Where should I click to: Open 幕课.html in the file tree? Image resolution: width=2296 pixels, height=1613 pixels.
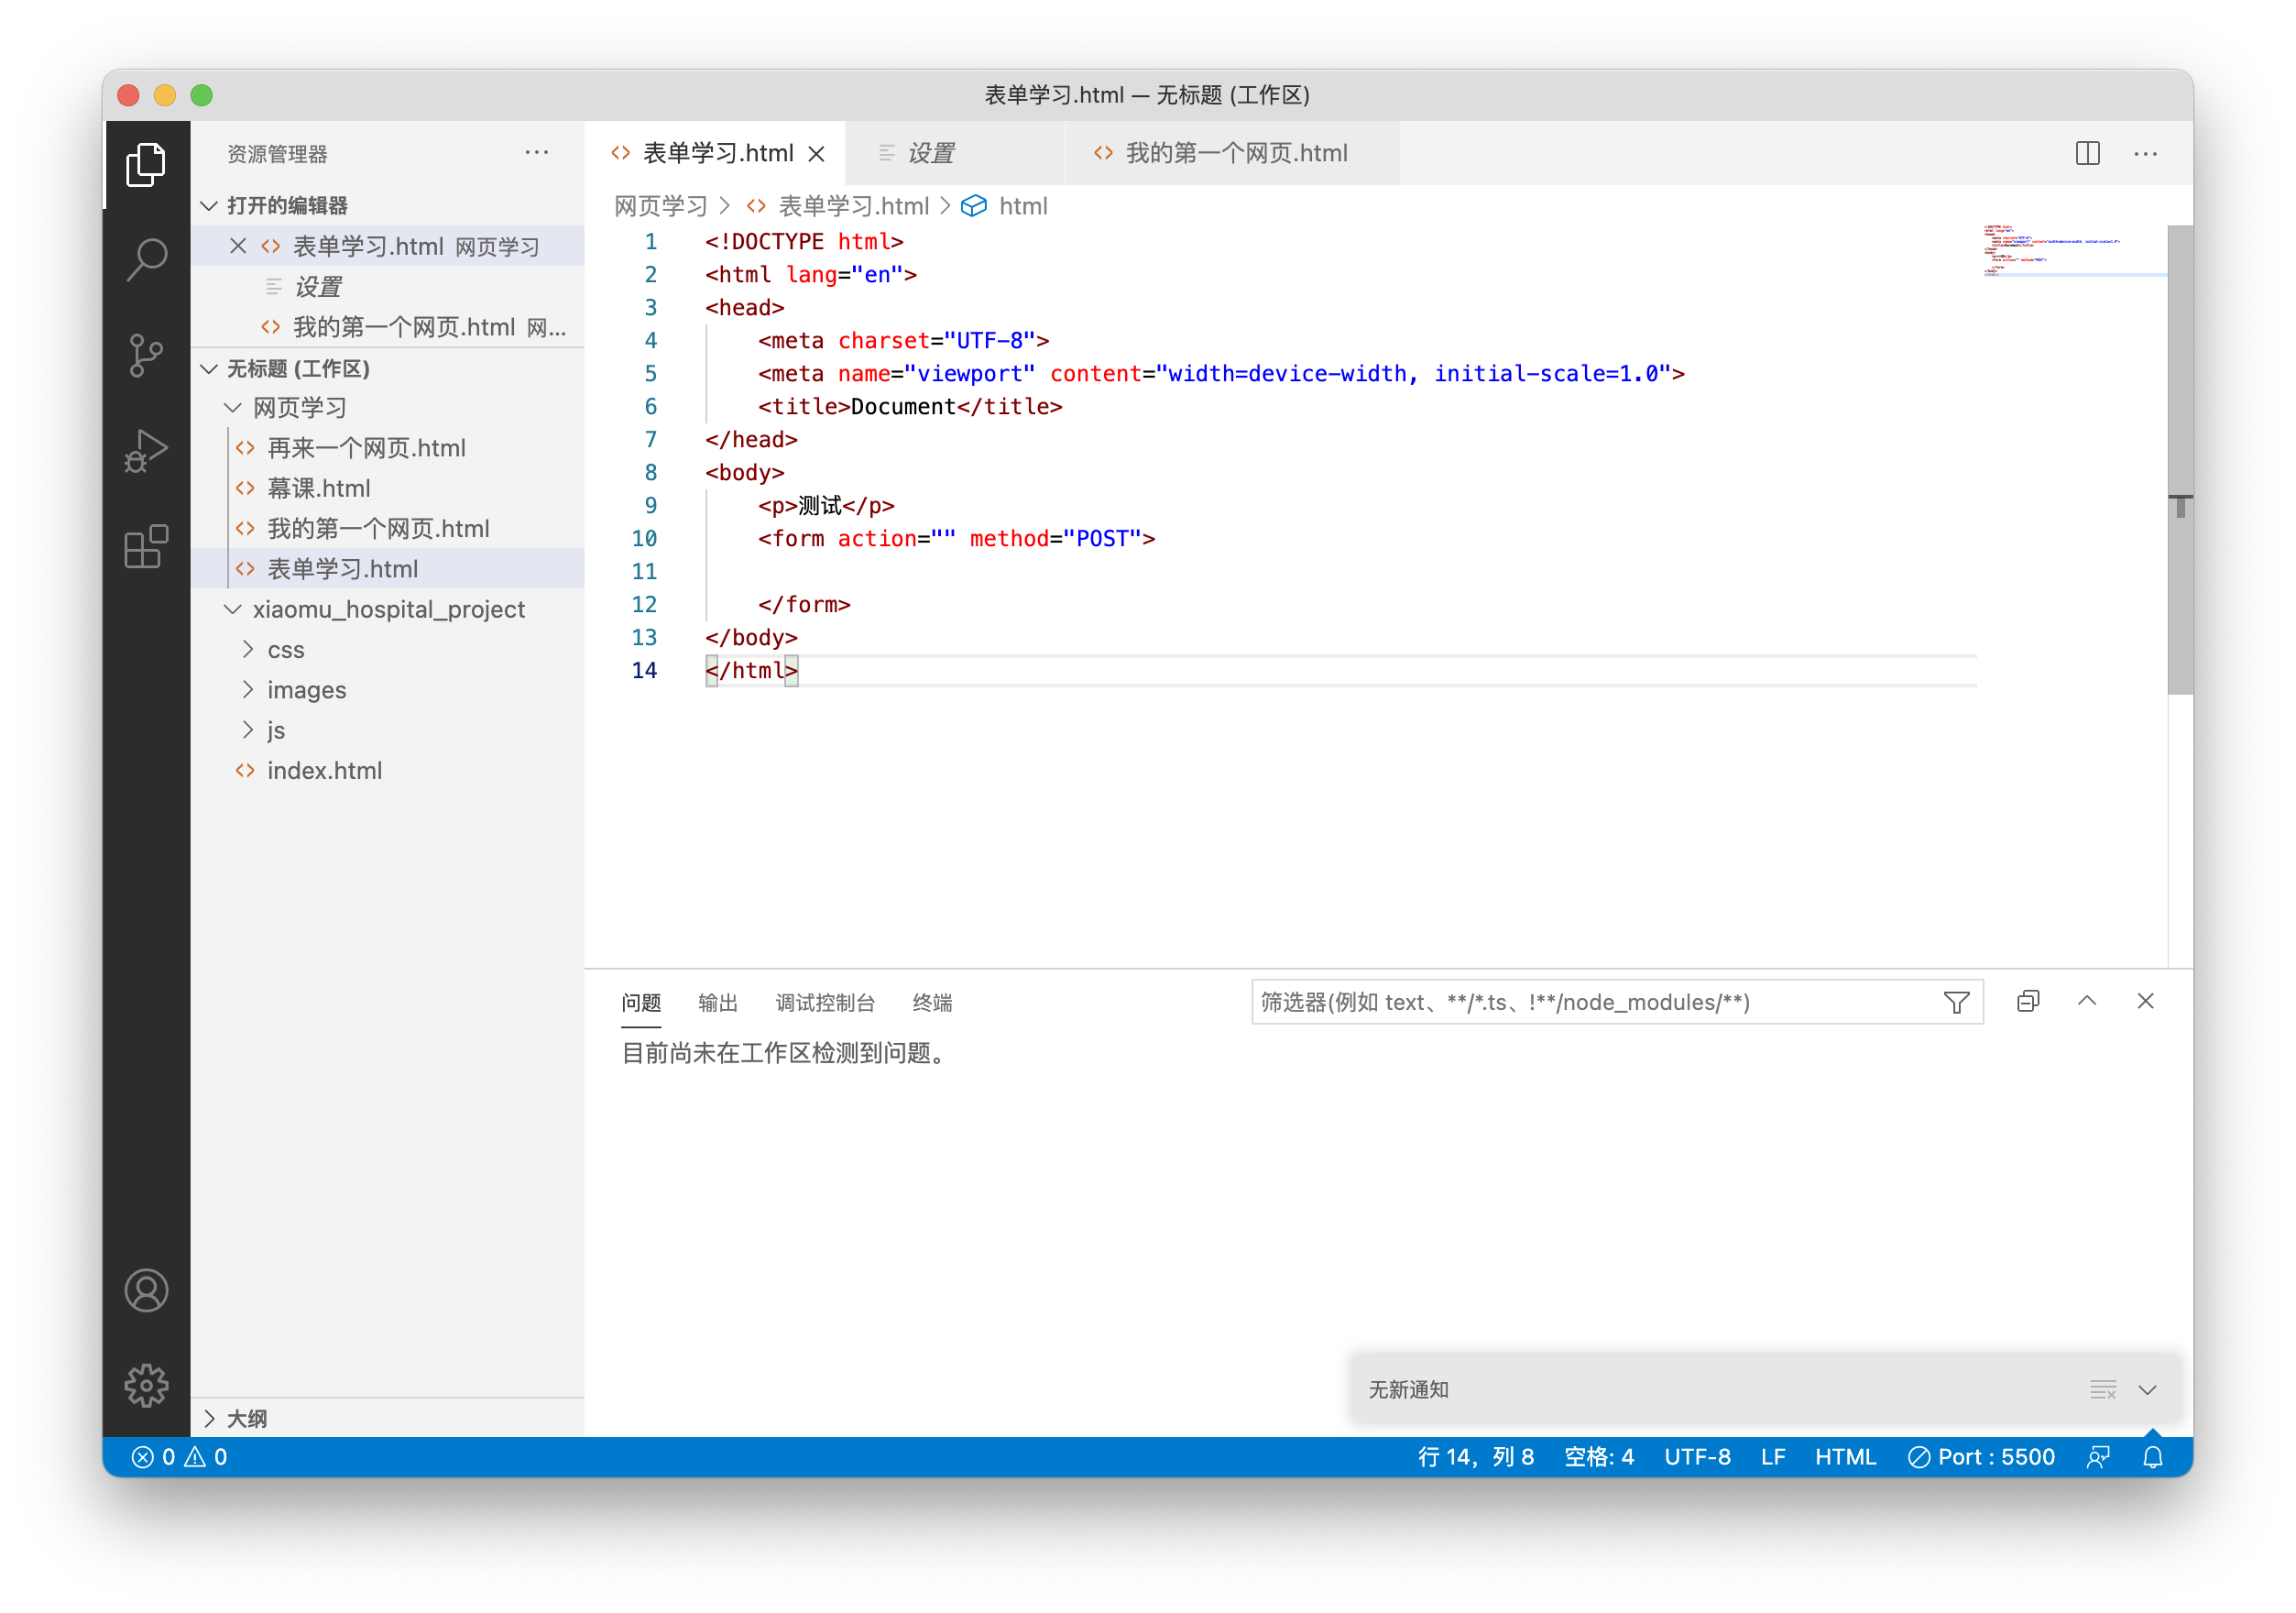pyautogui.click(x=387, y=488)
